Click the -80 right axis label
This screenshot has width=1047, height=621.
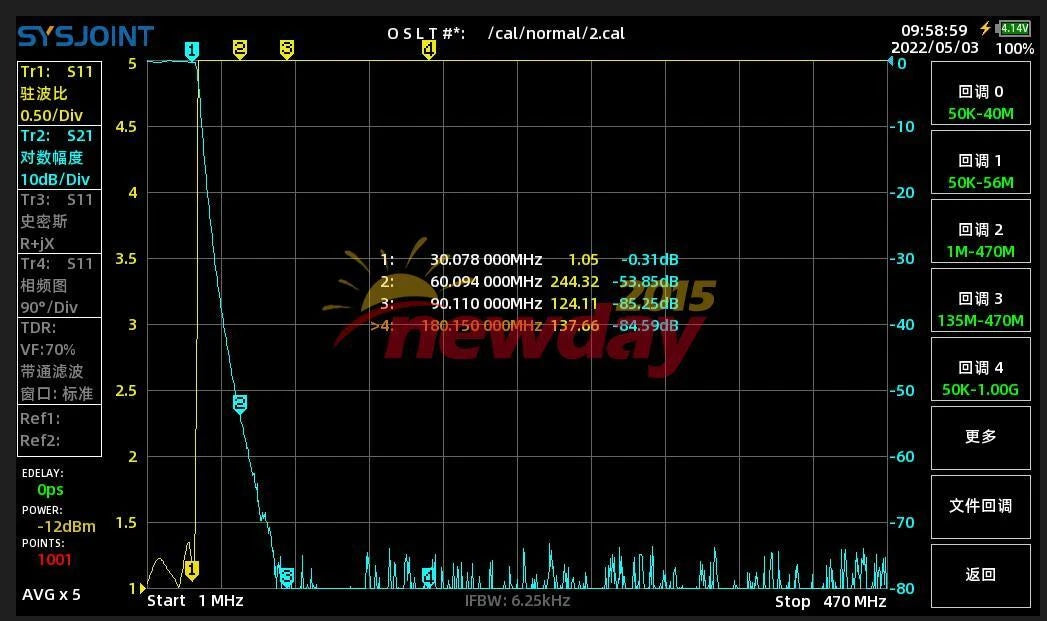pos(902,589)
